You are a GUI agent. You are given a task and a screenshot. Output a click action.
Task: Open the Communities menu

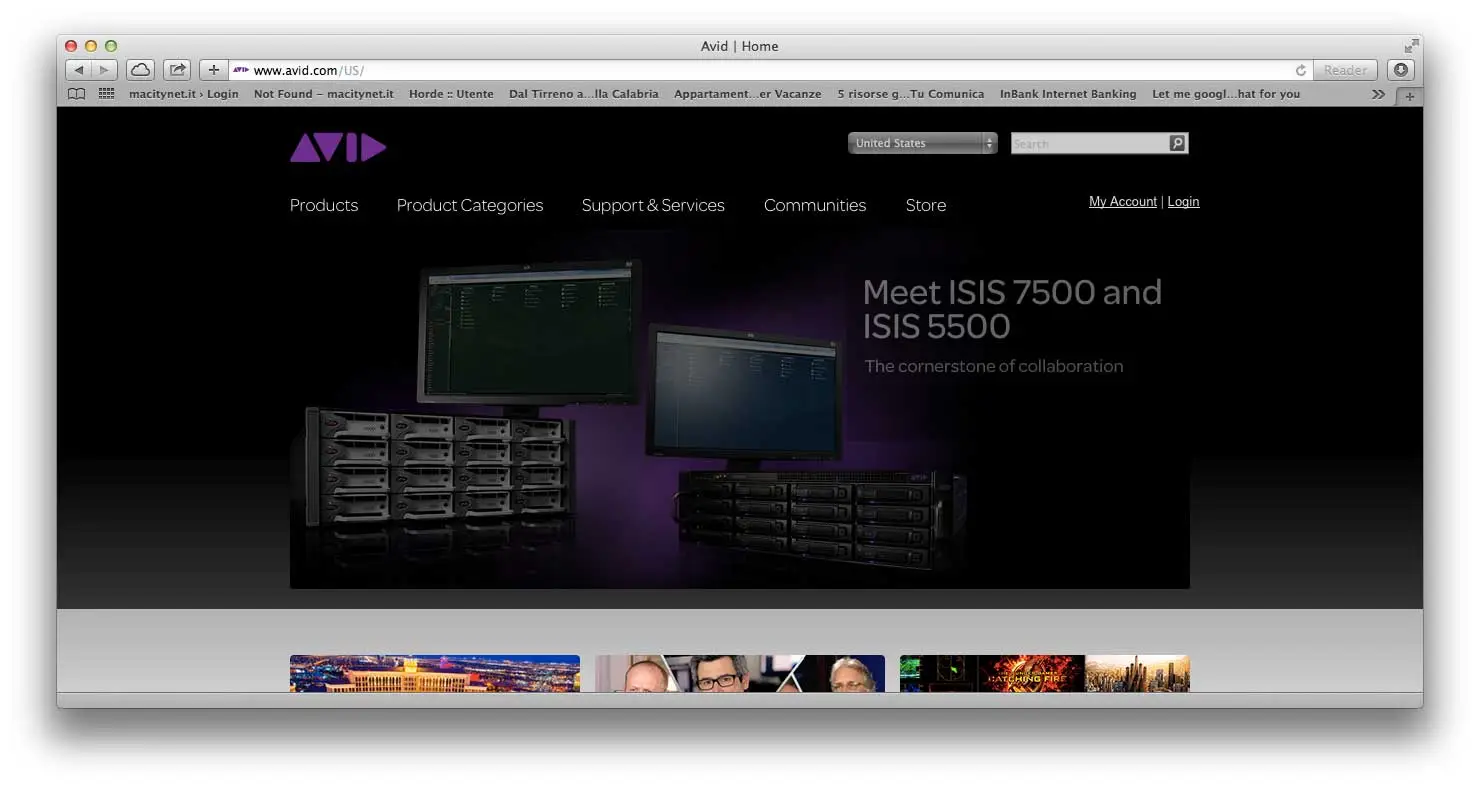coord(815,205)
